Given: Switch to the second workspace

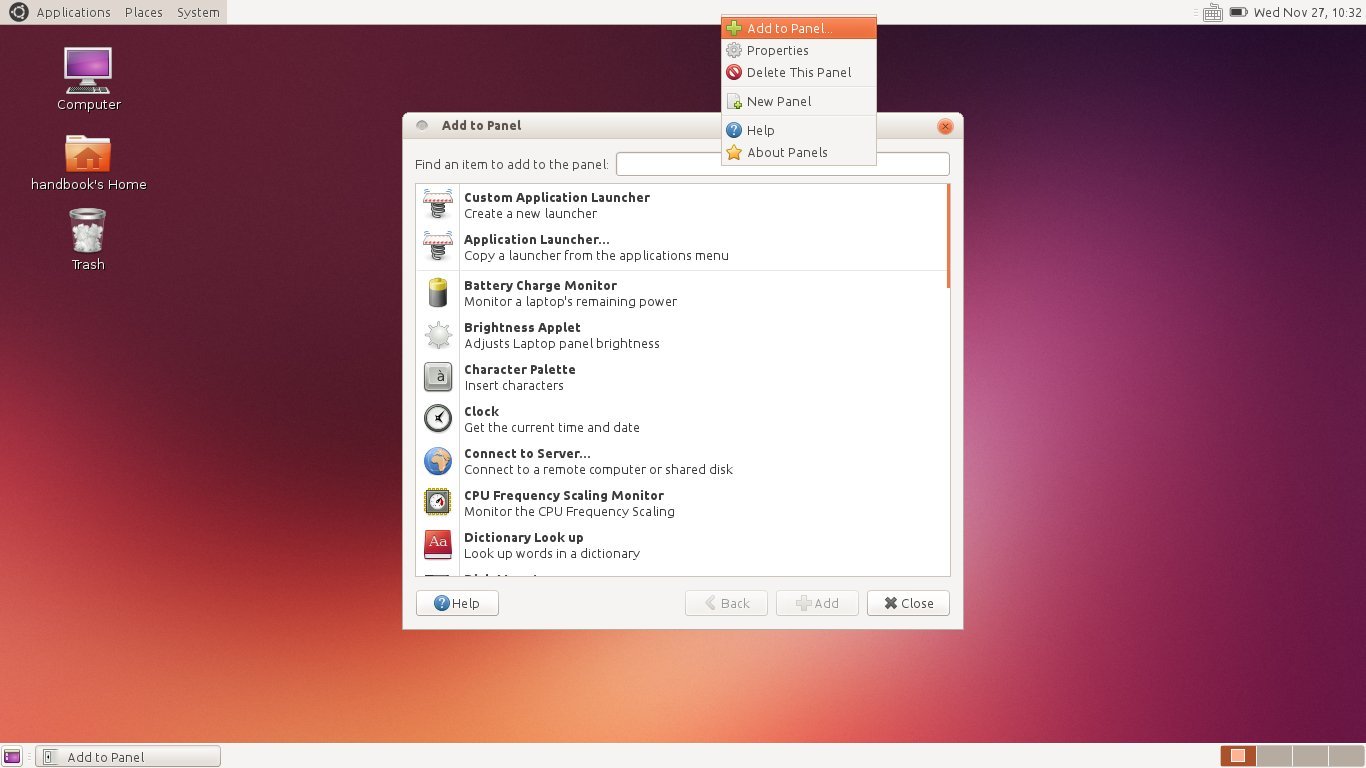Looking at the screenshot, I should point(1273,756).
